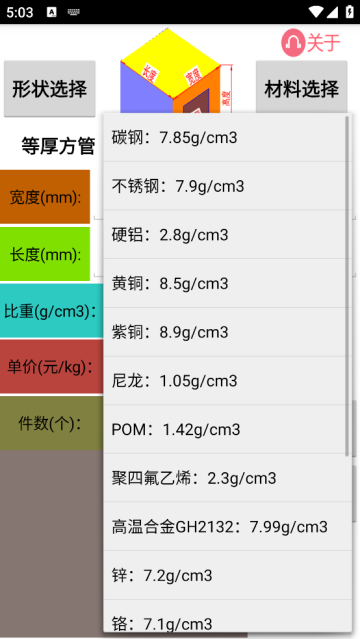Select POM 1.42g/cm3 option

[x=227, y=429]
